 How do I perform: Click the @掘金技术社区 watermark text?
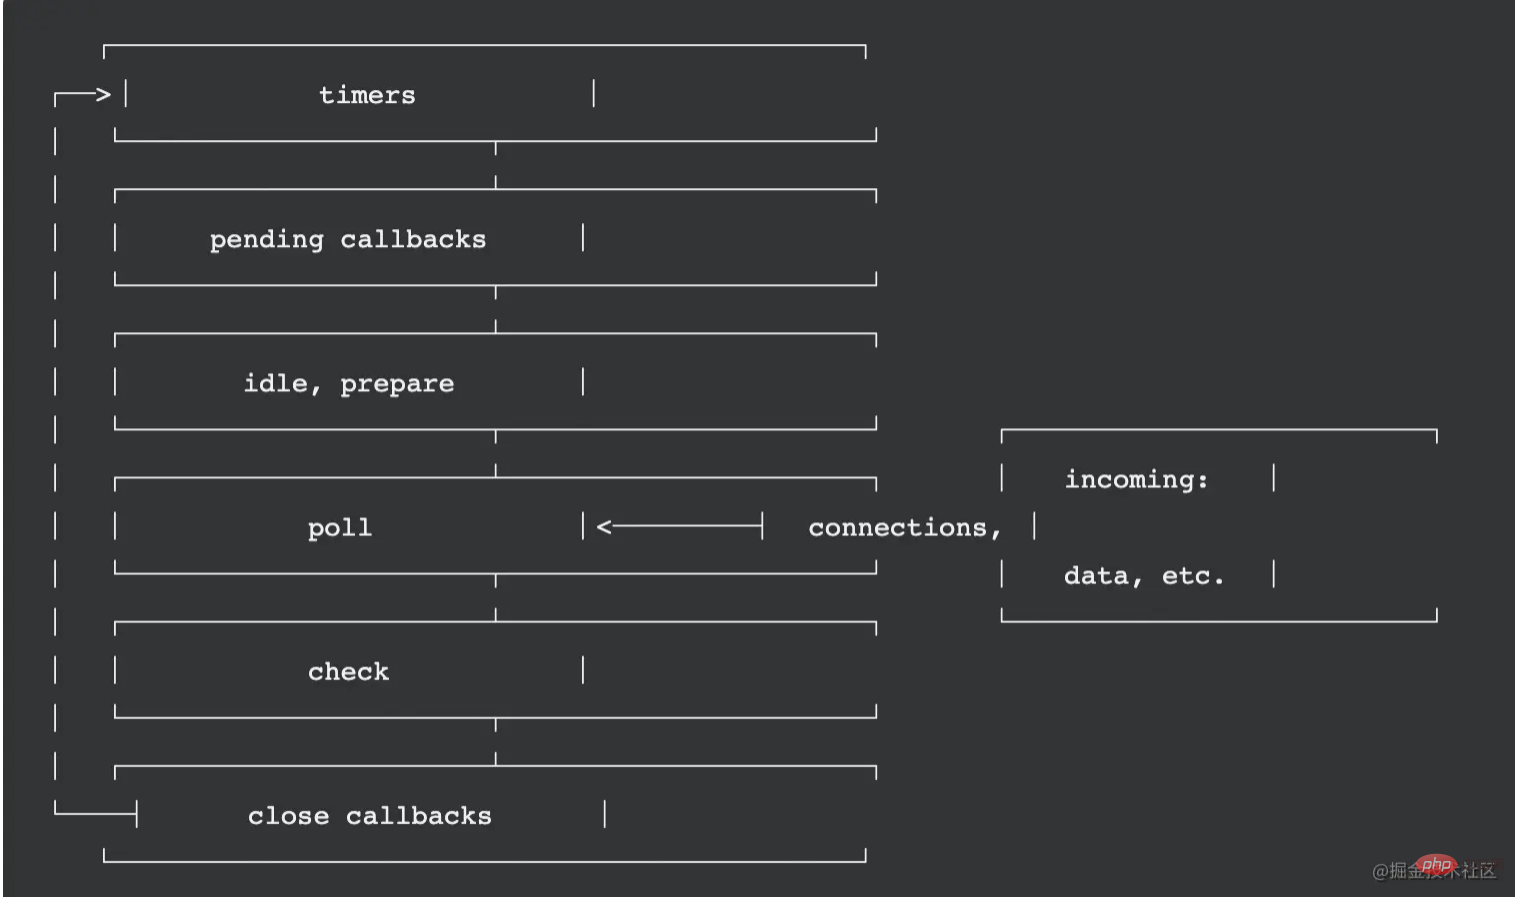coord(1434,871)
